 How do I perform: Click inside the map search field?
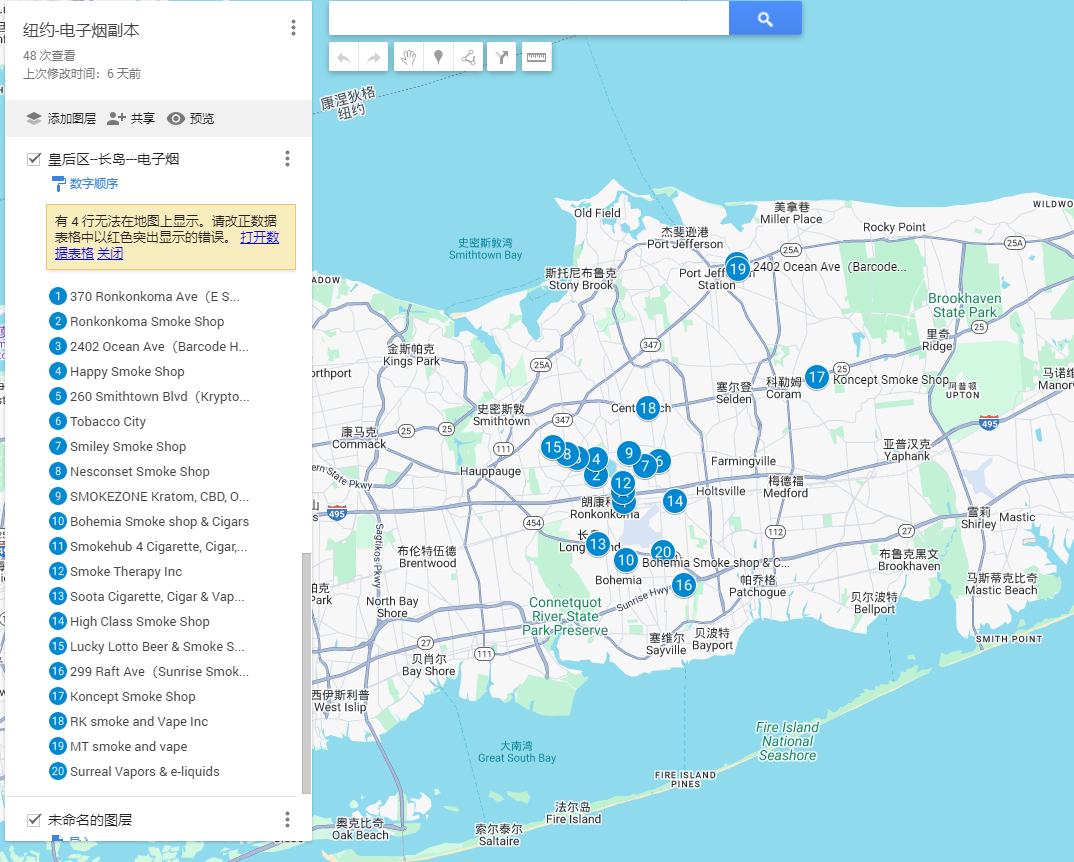point(528,19)
